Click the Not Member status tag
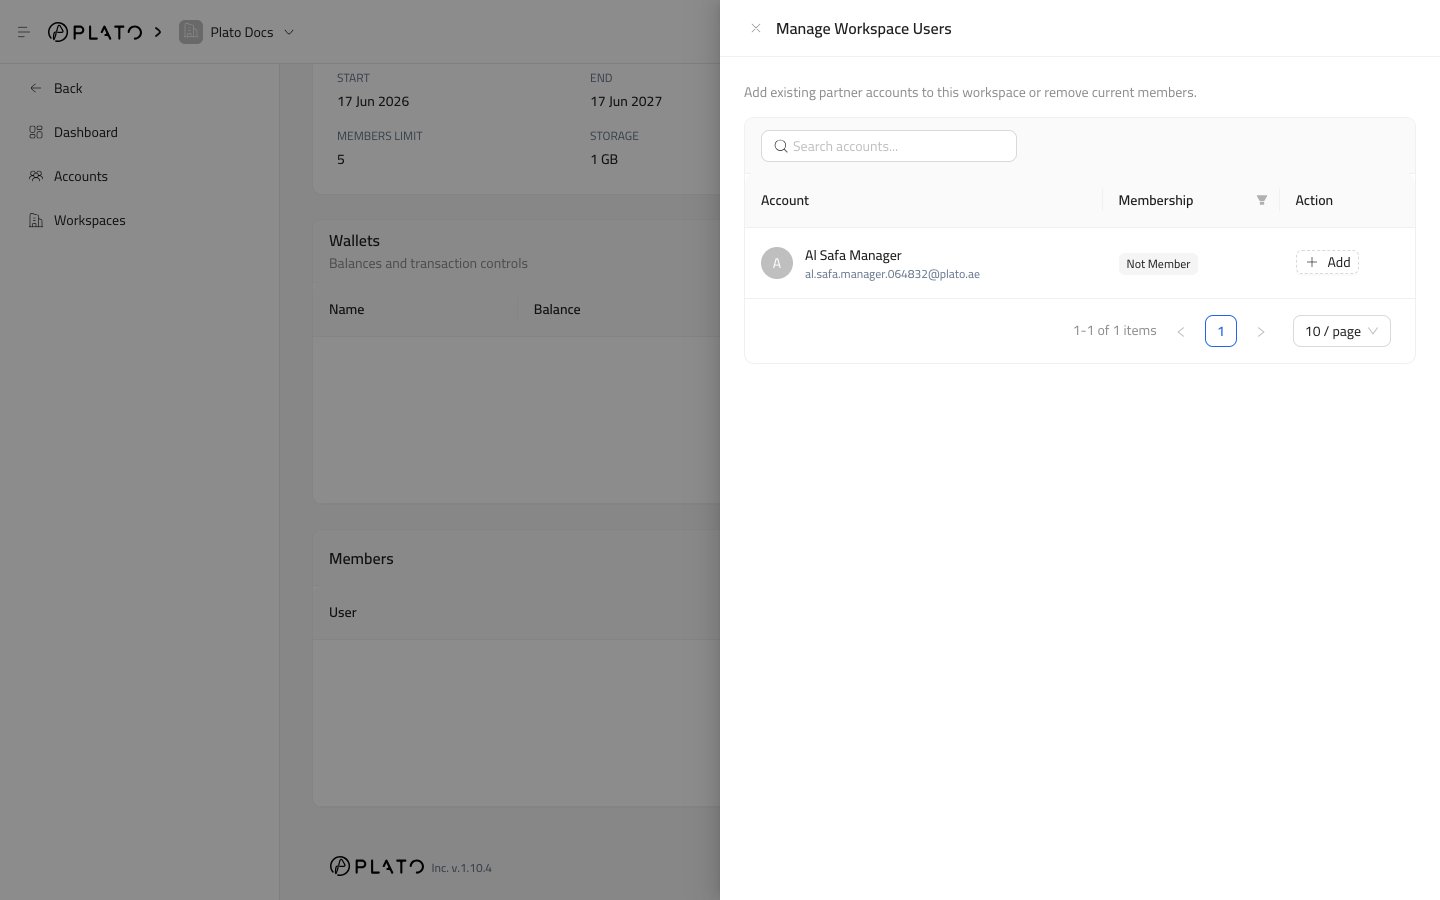This screenshot has width=1440, height=900. [x=1158, y=264]
